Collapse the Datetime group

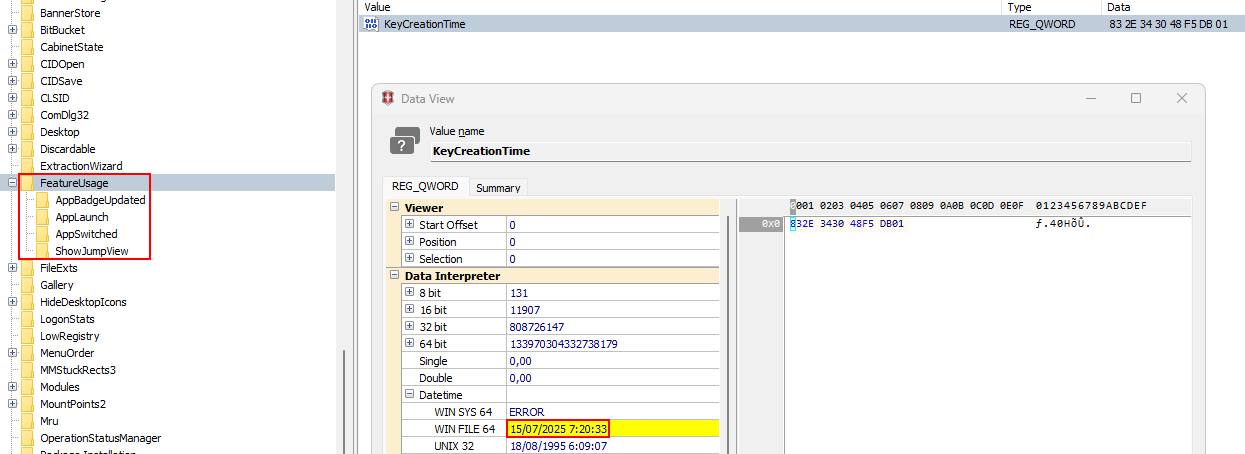click(x=409, y=395)
